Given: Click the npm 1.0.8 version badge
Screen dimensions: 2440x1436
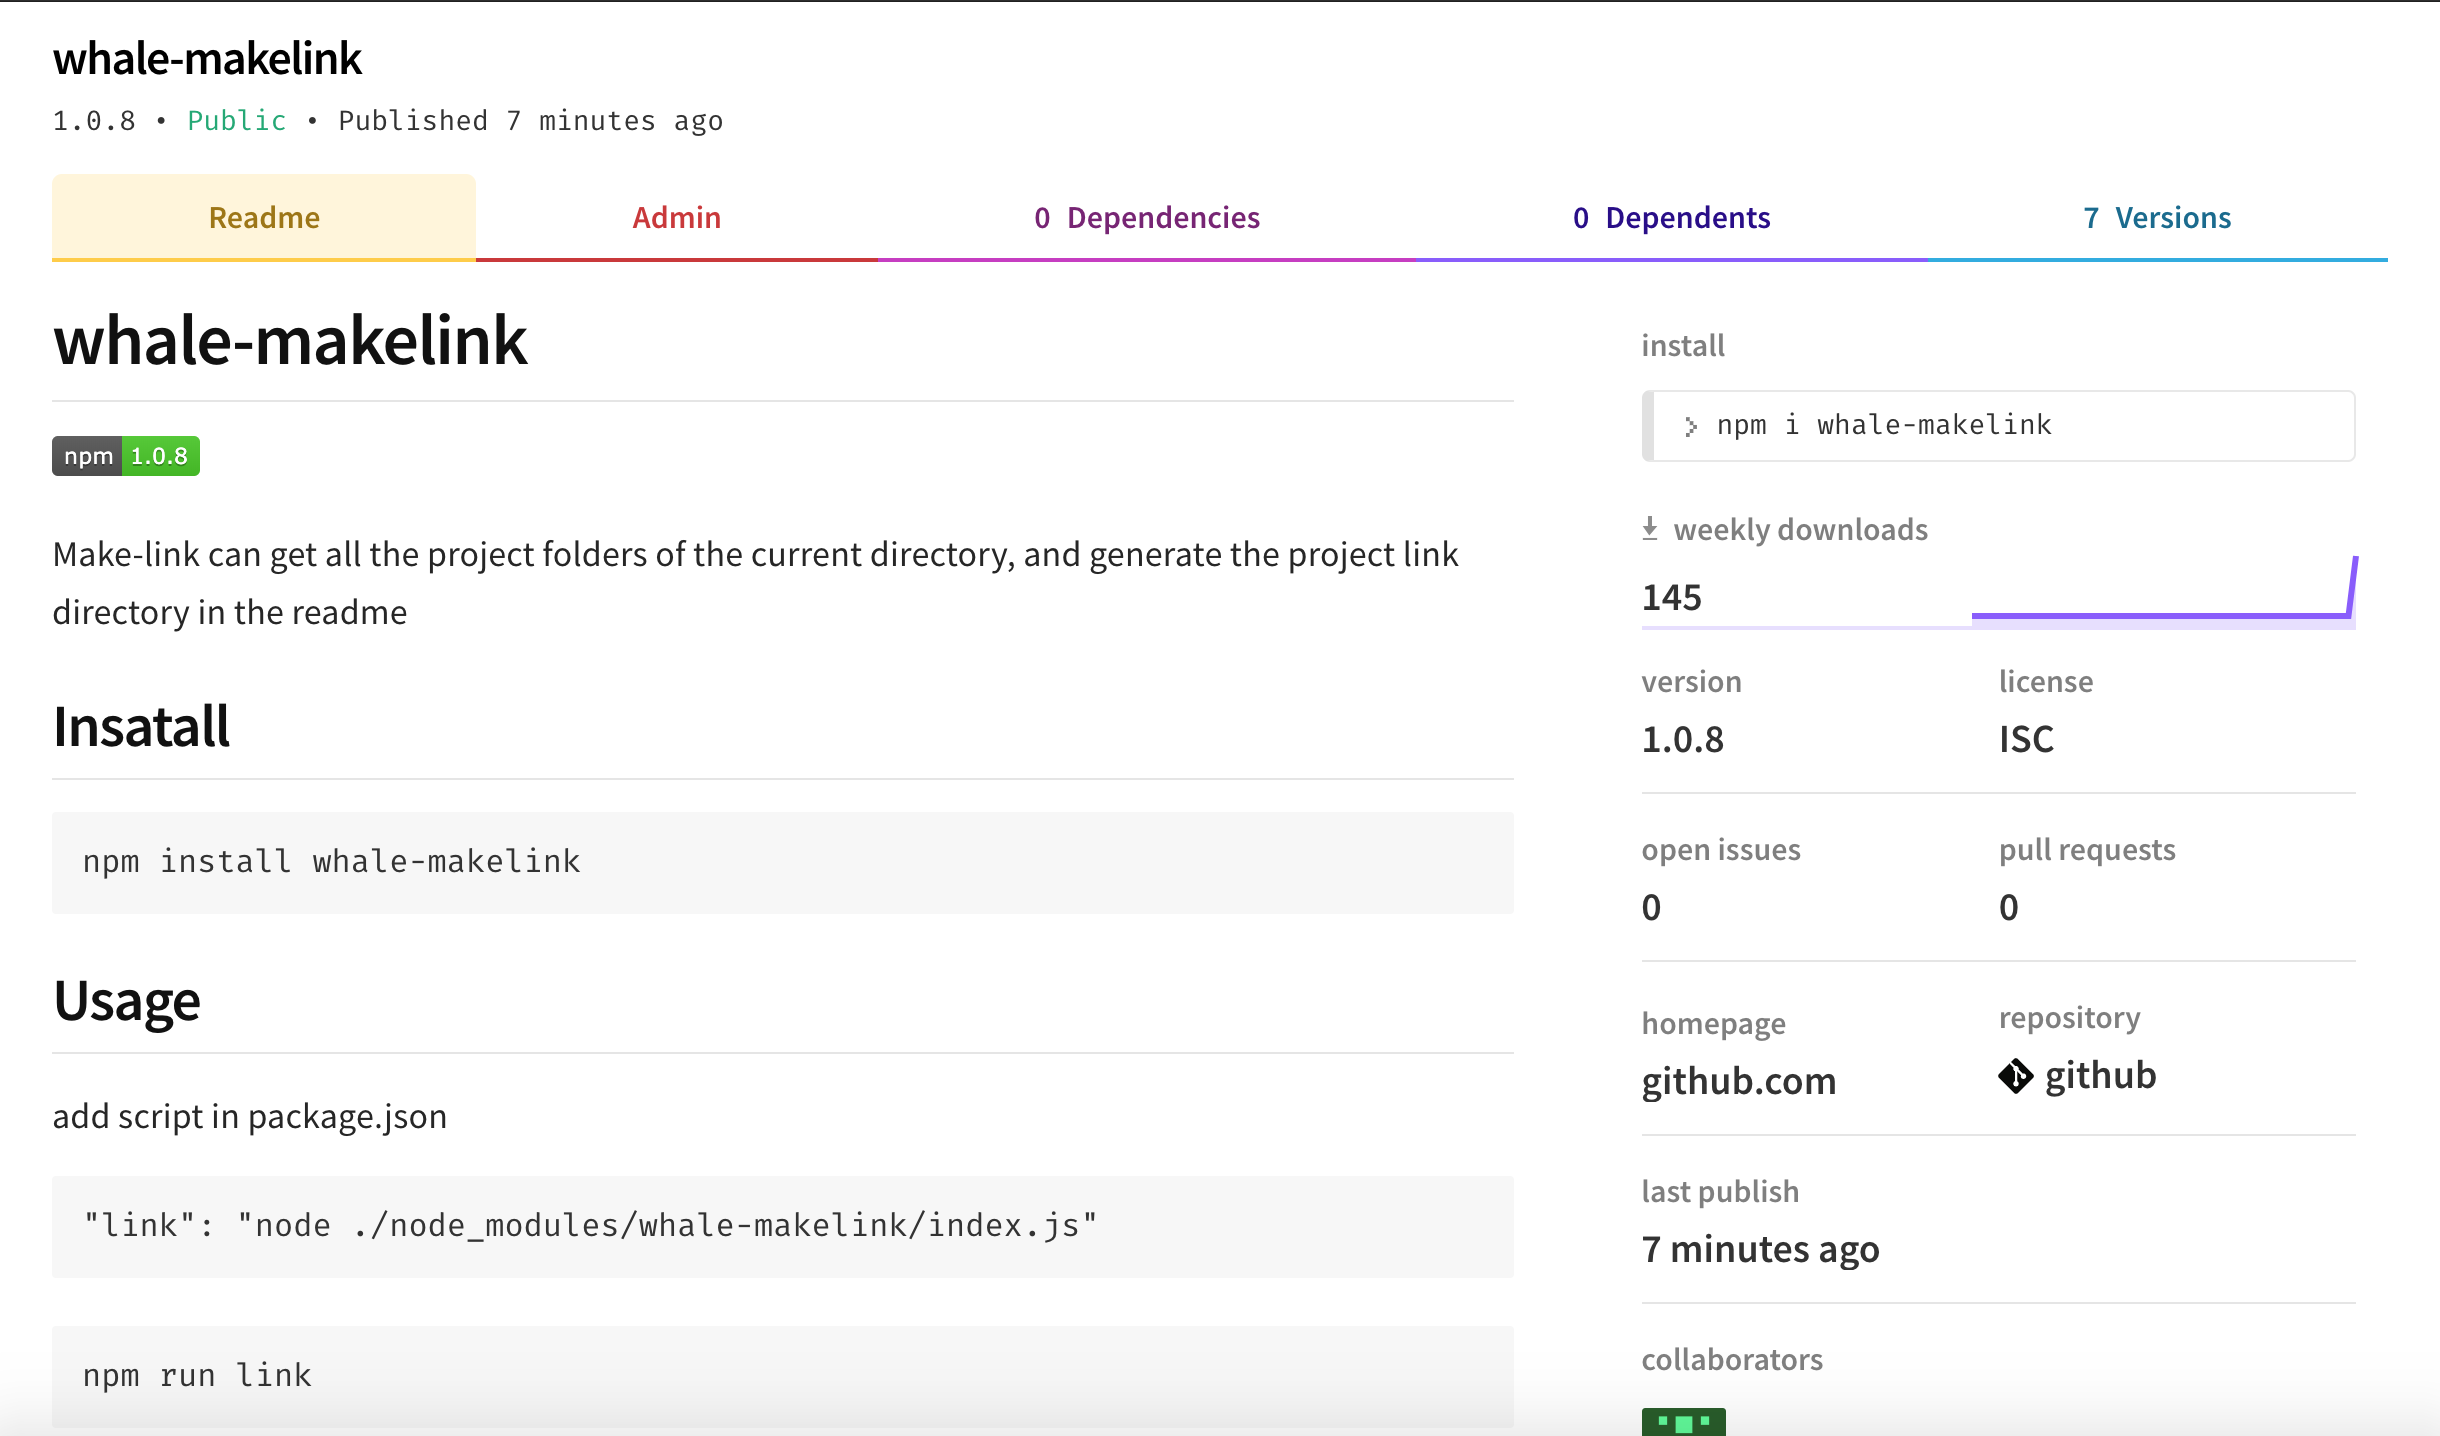Looking at the screenshot, I should click(126, 456).
